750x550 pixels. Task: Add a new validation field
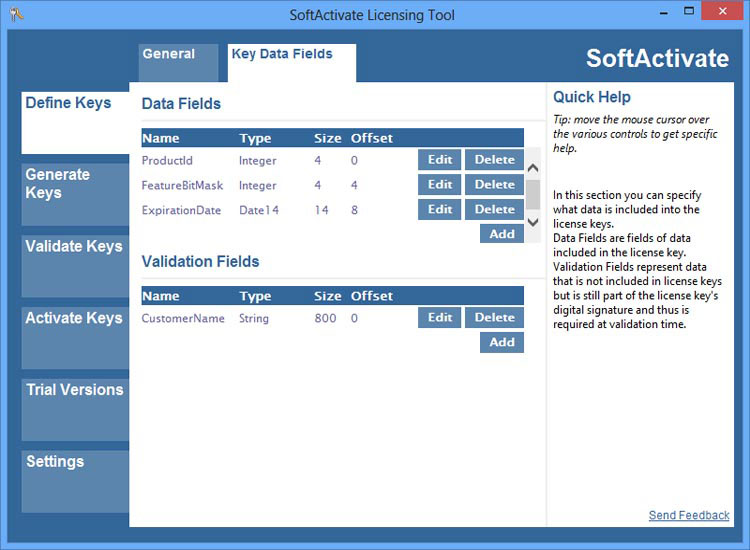502,342
